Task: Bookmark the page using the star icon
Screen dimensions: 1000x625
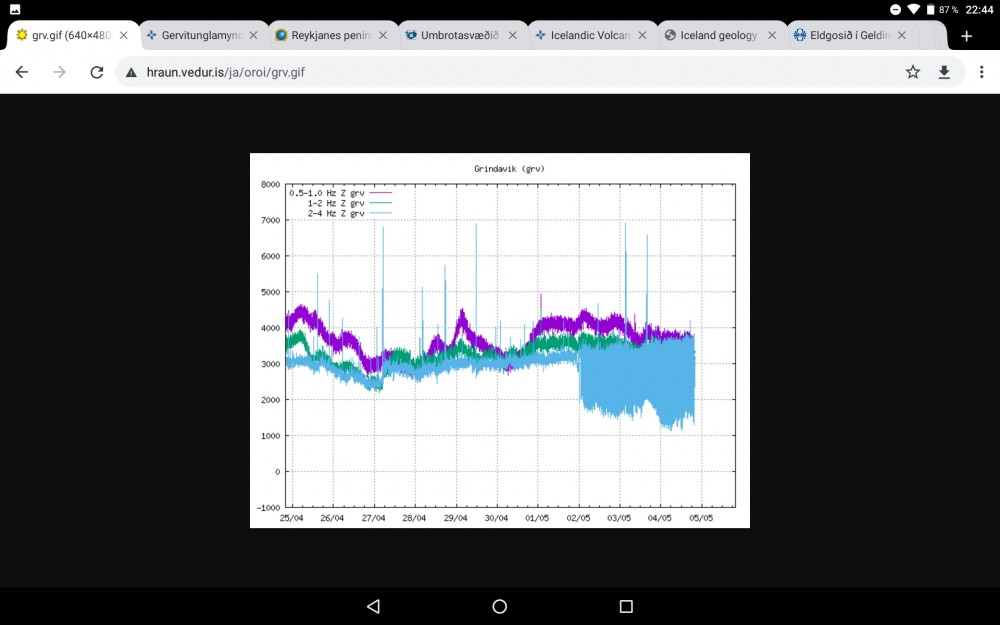Action: [913, 71]
